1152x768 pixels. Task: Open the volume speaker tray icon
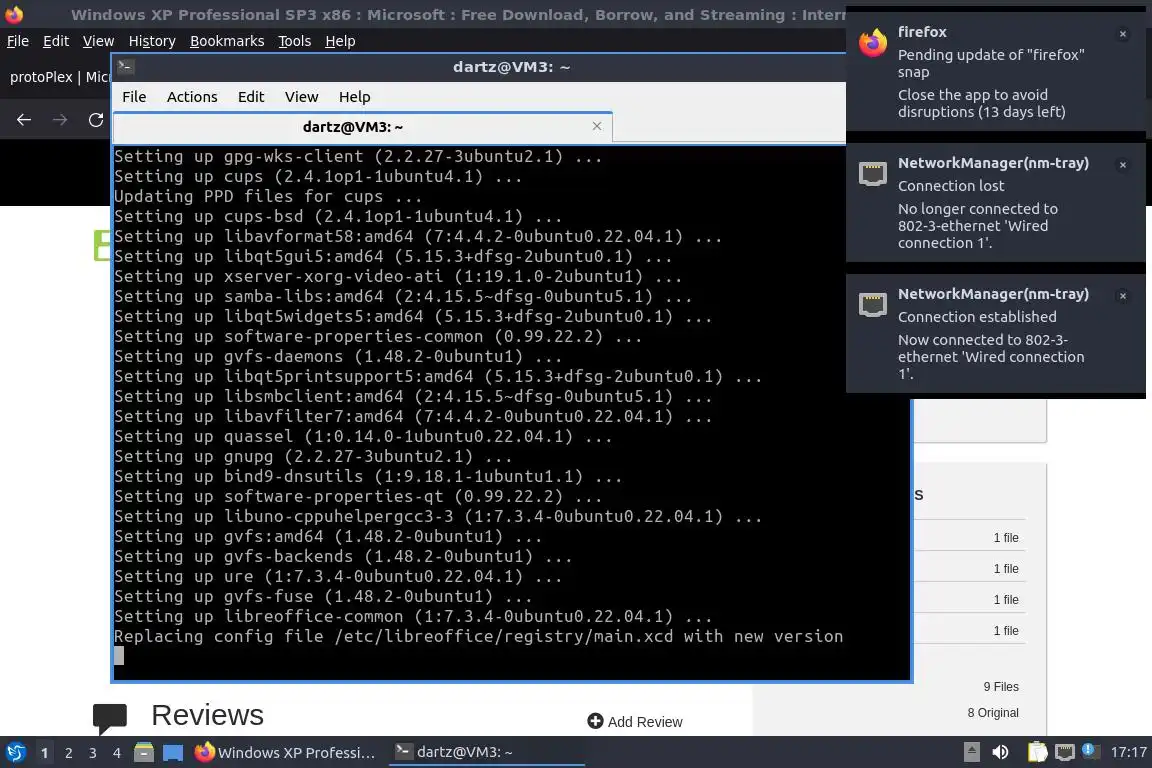click(1000, 753)
